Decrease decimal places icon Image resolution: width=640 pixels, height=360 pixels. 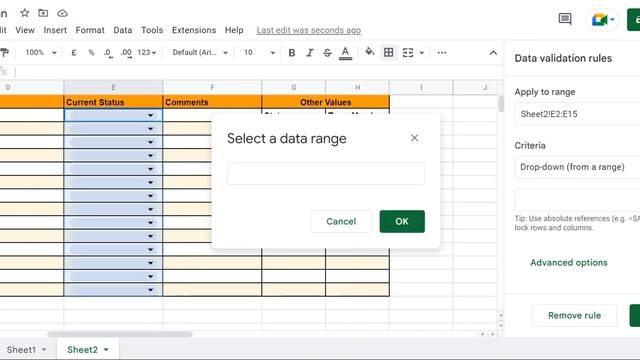pos(108,53)
